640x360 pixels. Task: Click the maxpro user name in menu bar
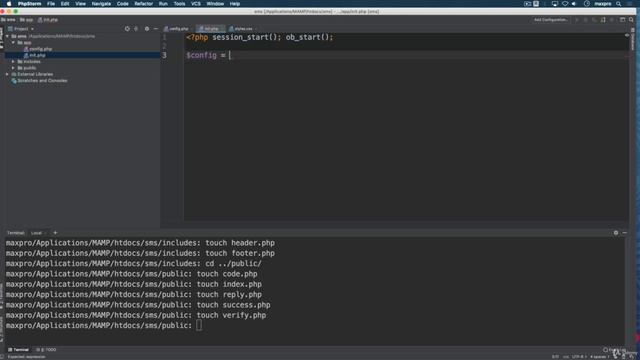tap(603, 4)
